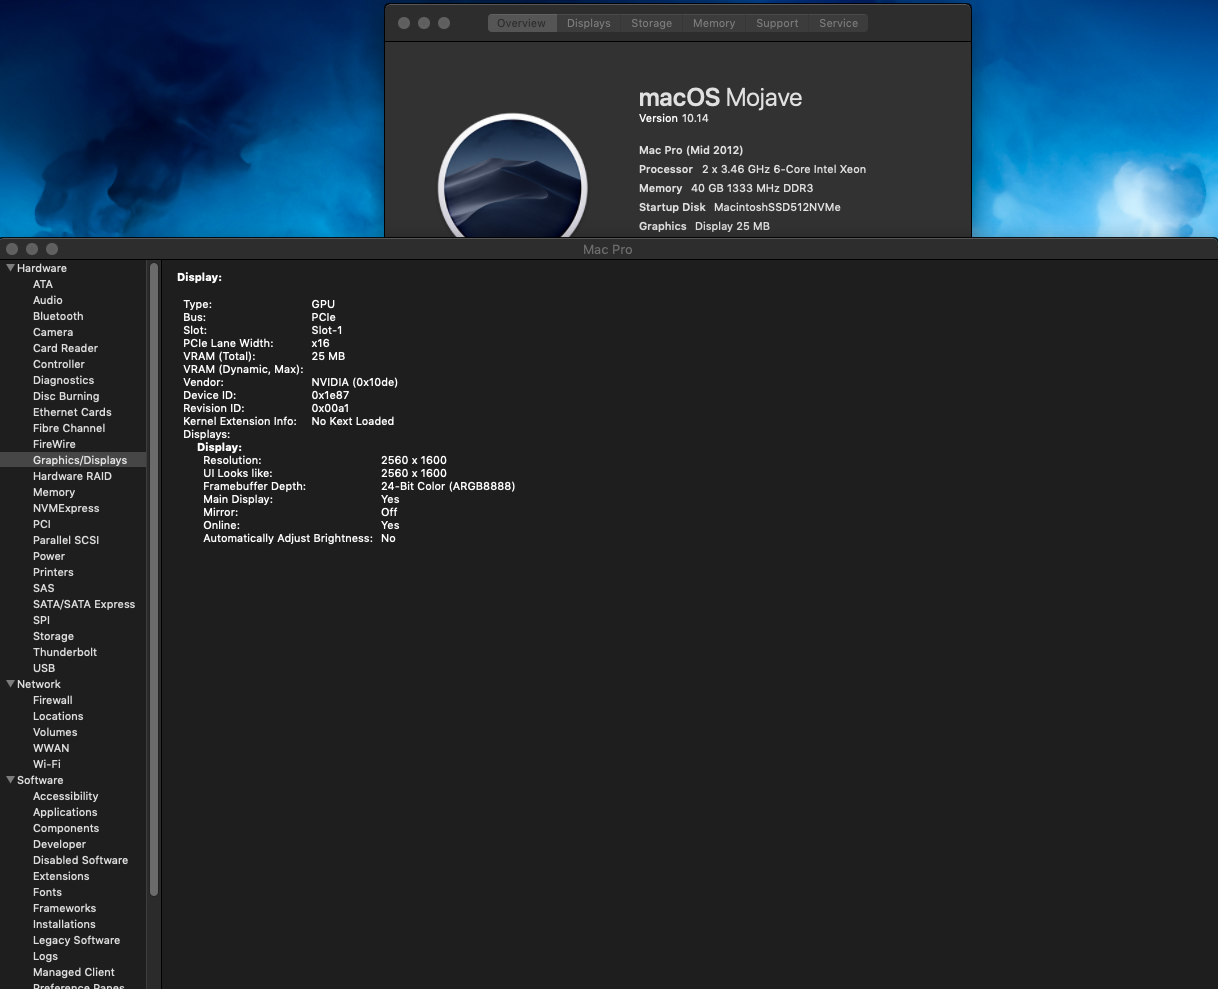
Task: Select Legacy Software in the sidebar
Action: (76, 940)
